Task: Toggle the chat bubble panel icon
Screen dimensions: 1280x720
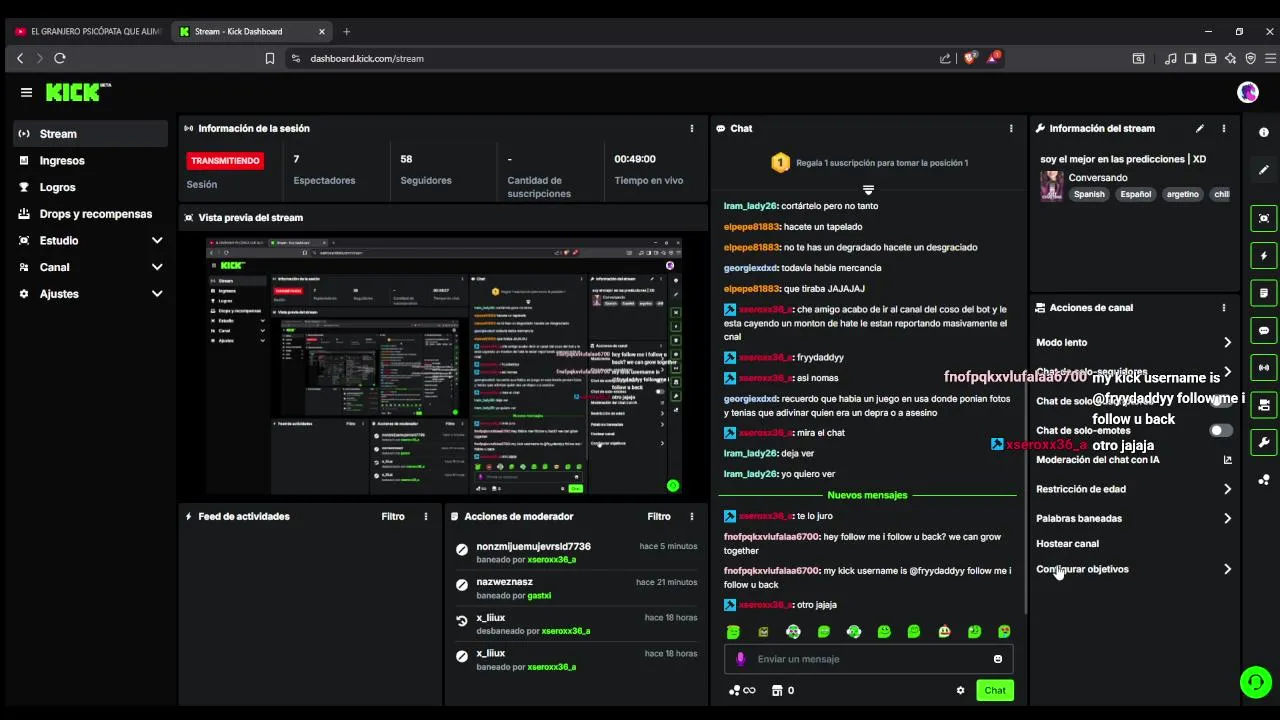Action: click(1264, 330)
